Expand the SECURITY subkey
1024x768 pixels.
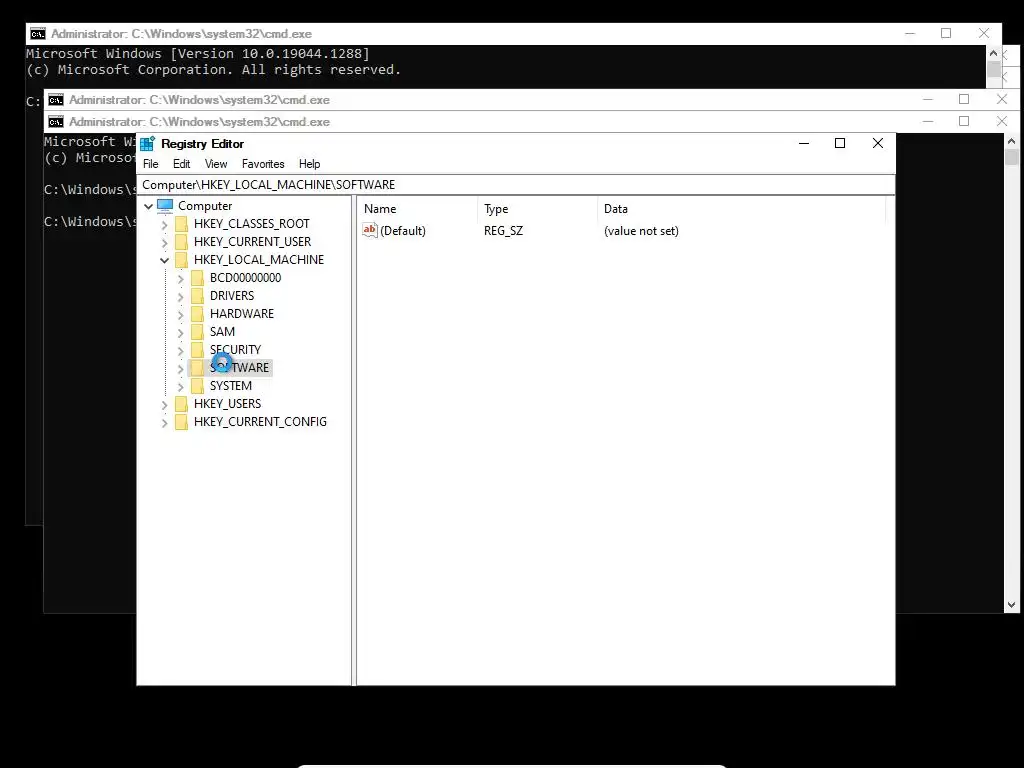[x=180, y=351]
